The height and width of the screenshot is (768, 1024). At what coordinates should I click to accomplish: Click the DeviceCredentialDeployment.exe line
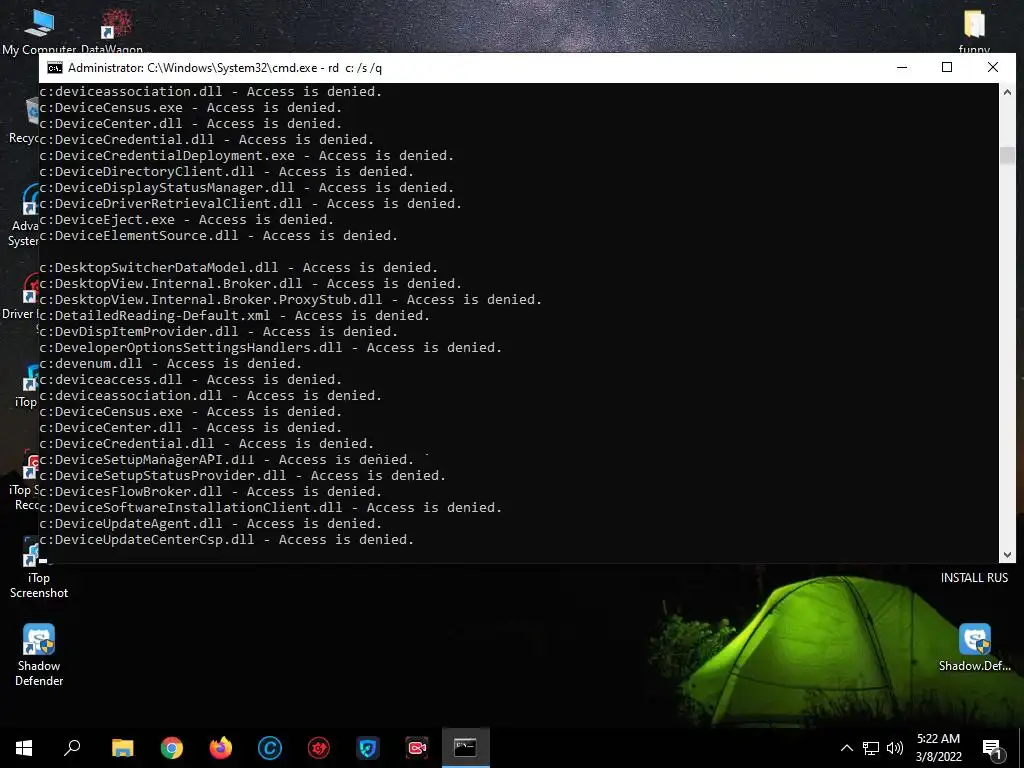tap(246, 155)
